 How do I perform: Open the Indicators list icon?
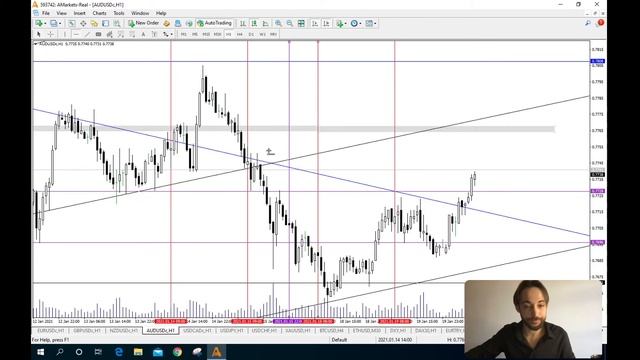[339, 23]
